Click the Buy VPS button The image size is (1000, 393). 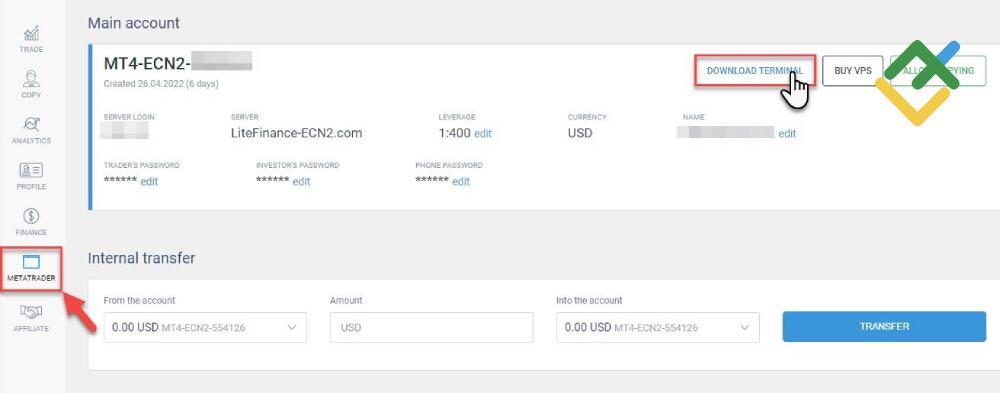[x=853, y=71]
